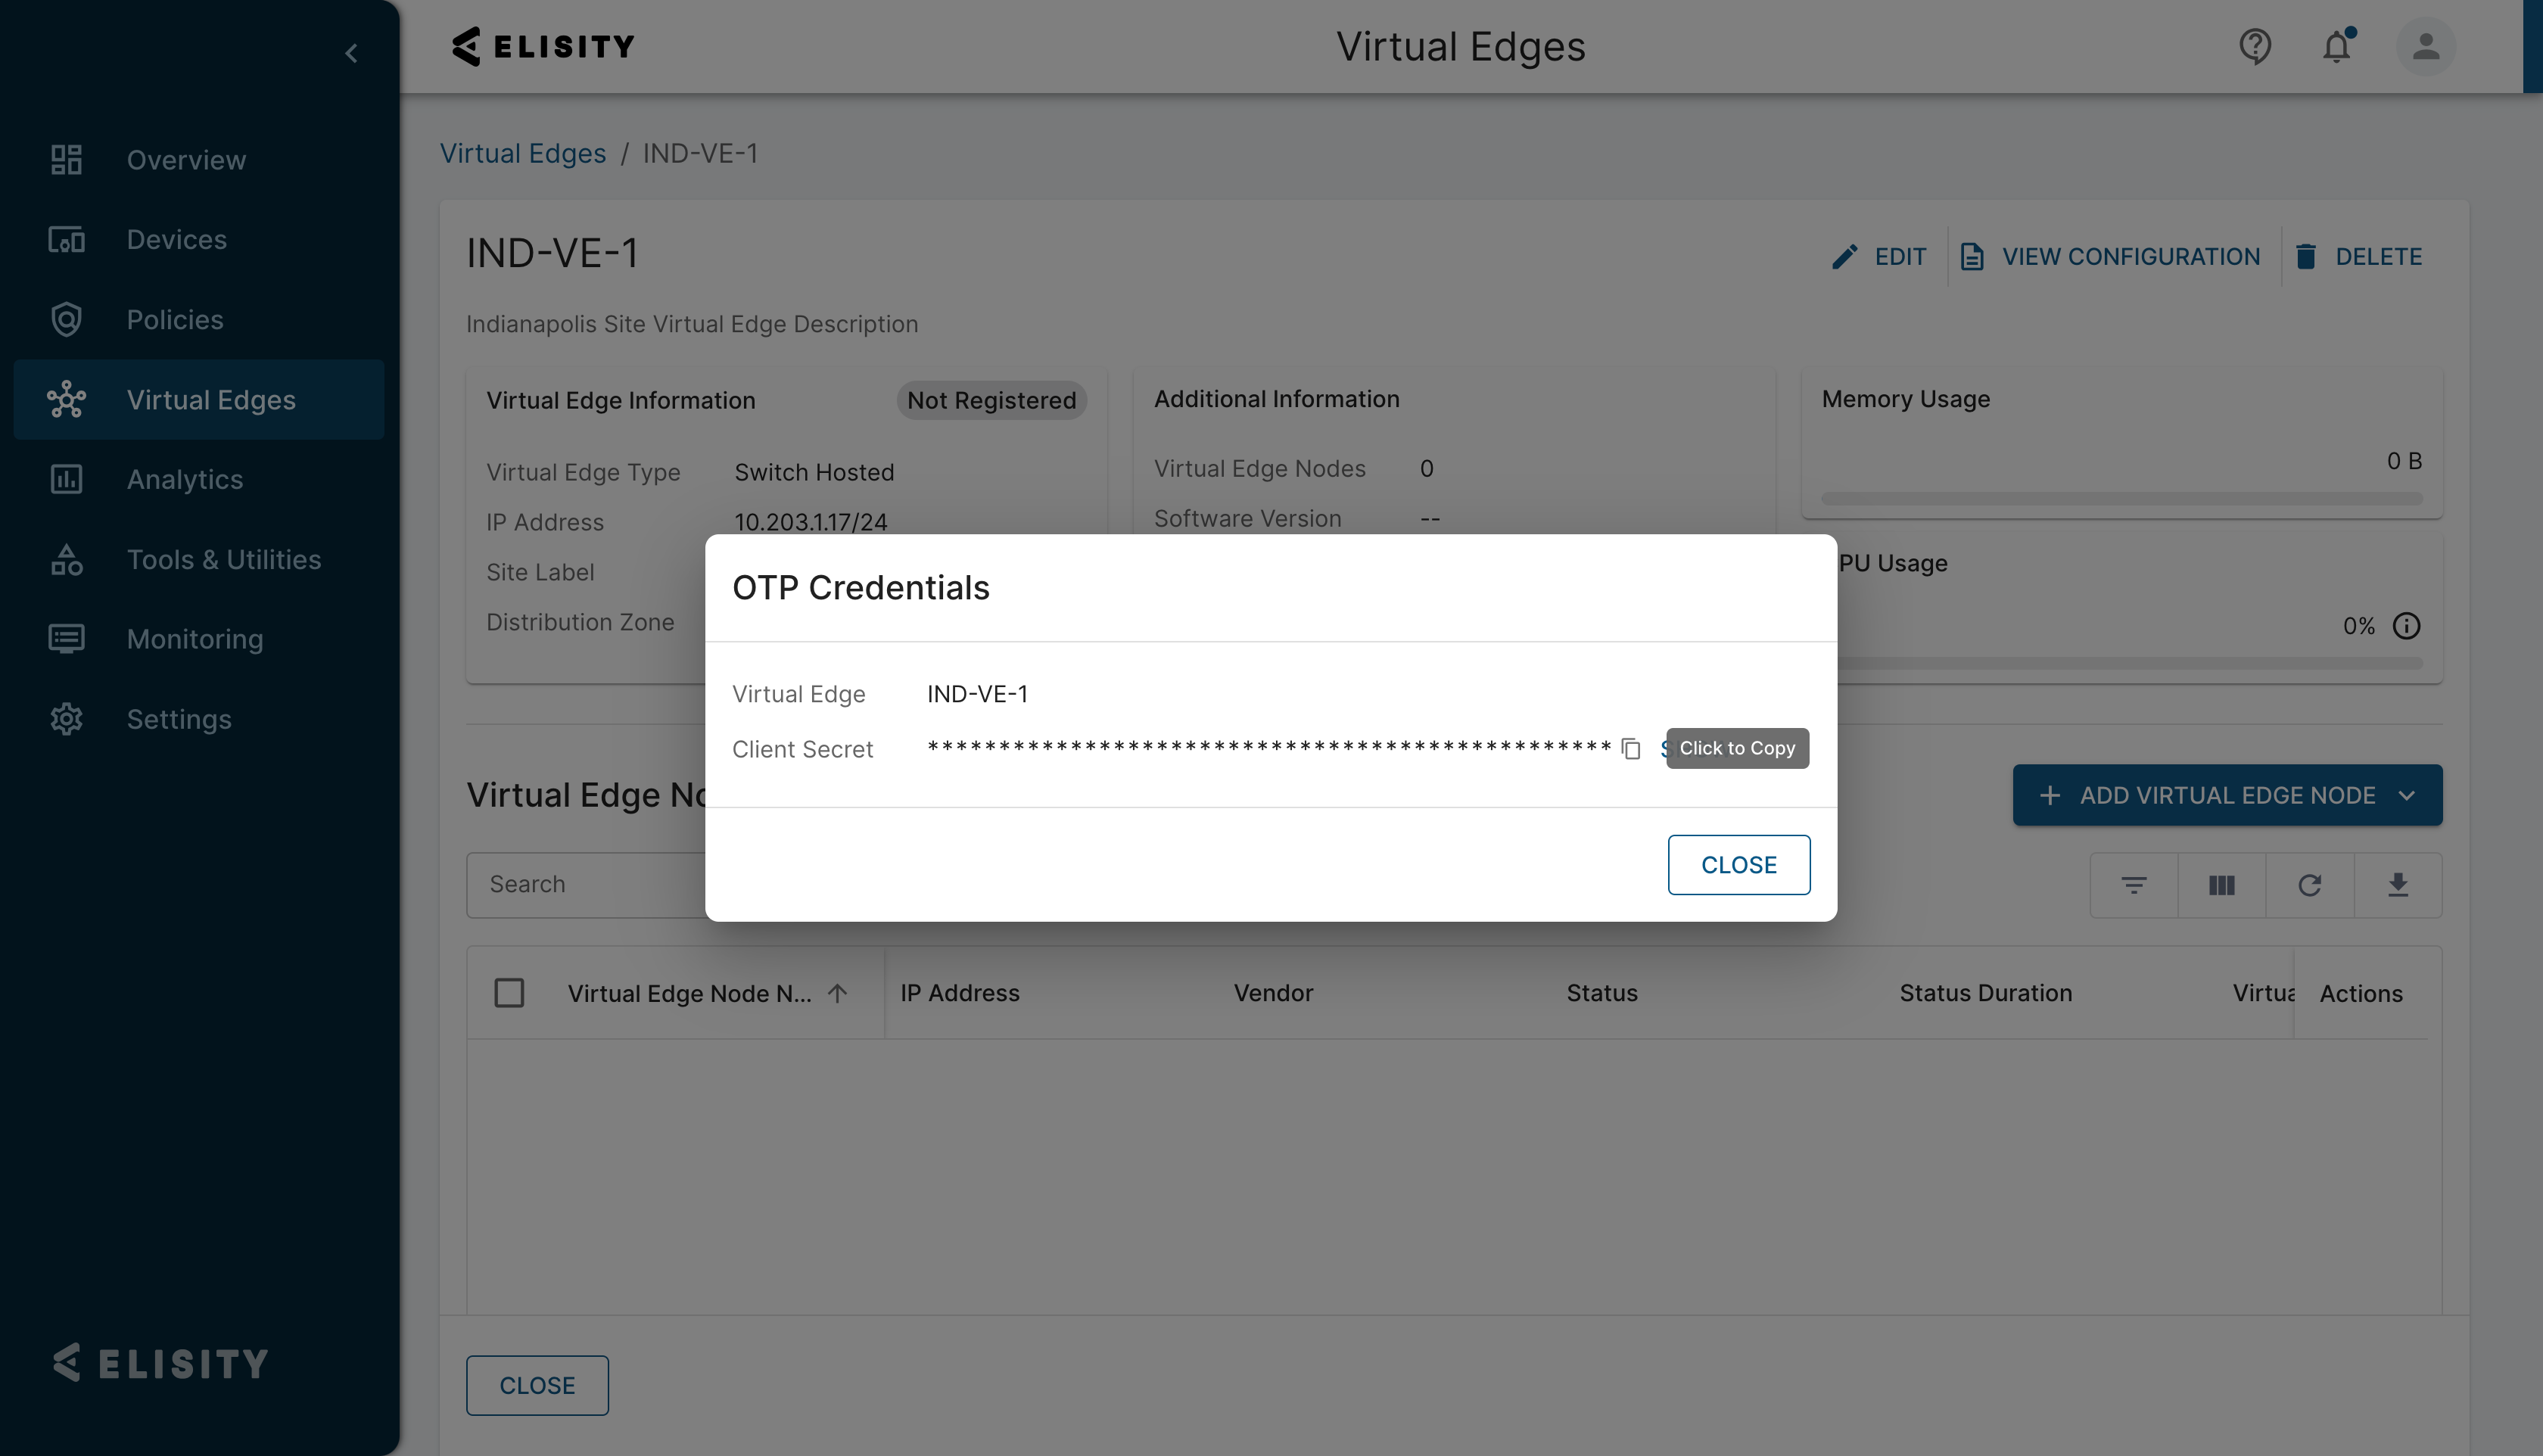Go to Policies in the sidebar
Viewport: 2543px width, 1456px height.
[x=175, y=320]
